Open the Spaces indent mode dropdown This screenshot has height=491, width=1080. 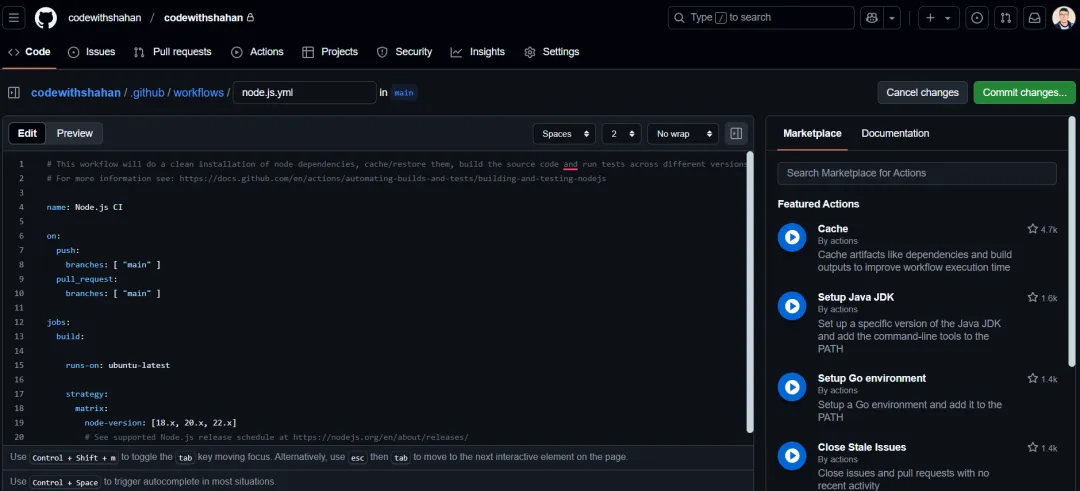[564, 134]
